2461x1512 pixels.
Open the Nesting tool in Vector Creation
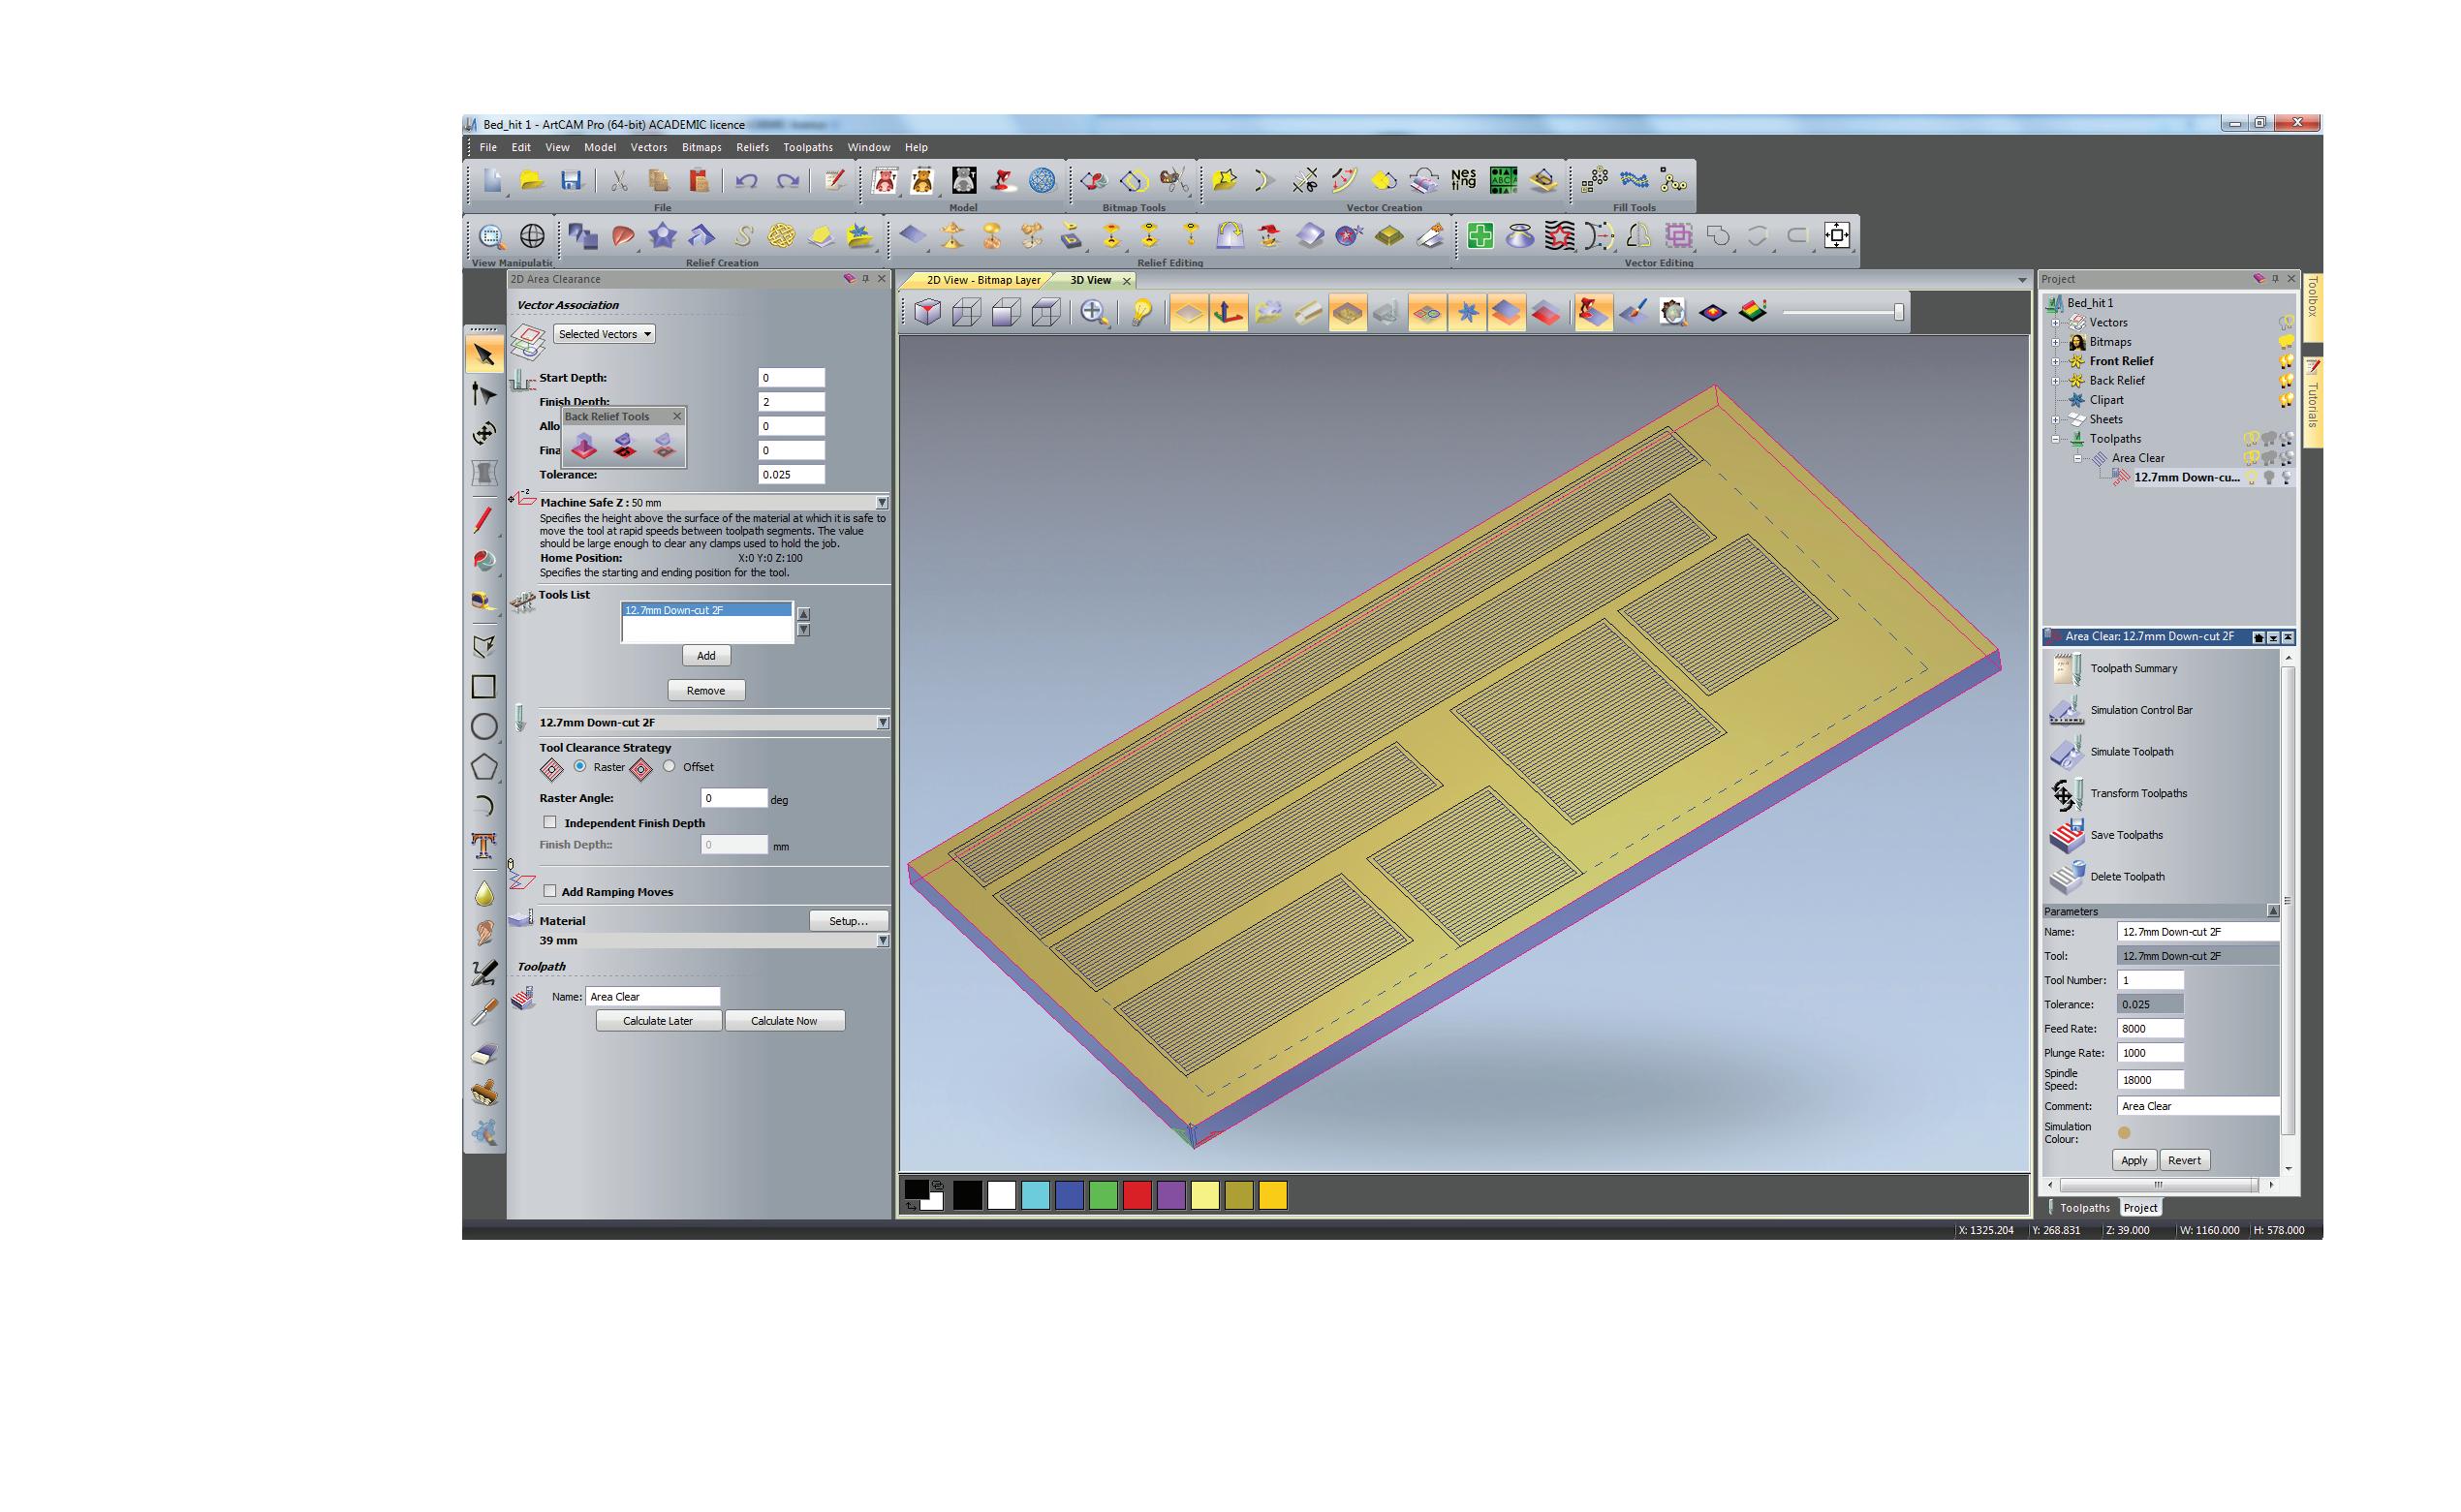coord(1463,180)
